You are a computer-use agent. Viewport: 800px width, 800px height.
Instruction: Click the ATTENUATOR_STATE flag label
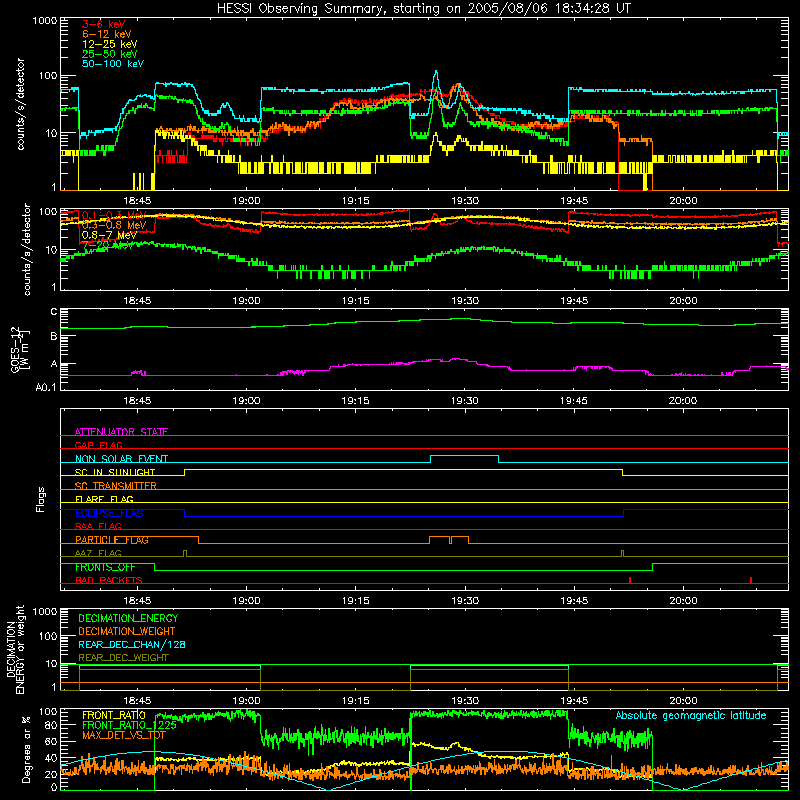[x=121, y=432]
